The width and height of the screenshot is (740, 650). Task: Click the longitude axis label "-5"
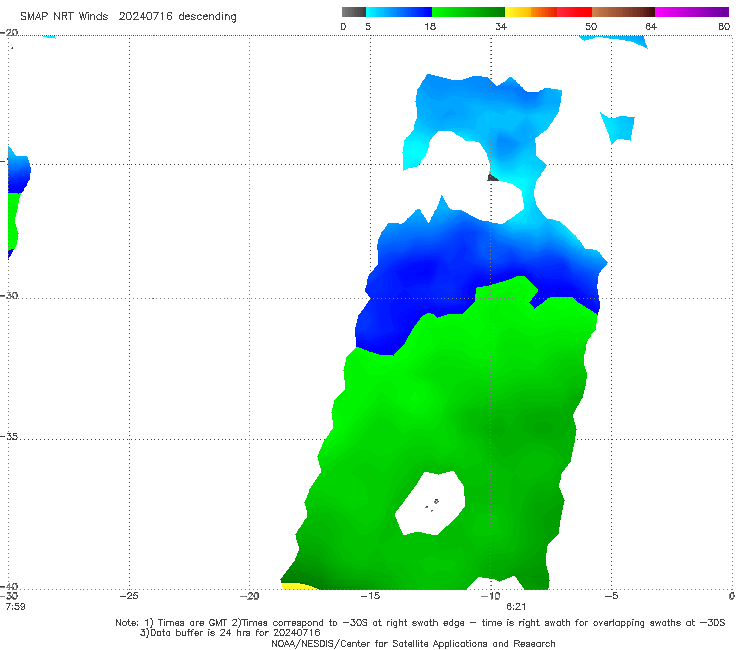click(611, 596)
